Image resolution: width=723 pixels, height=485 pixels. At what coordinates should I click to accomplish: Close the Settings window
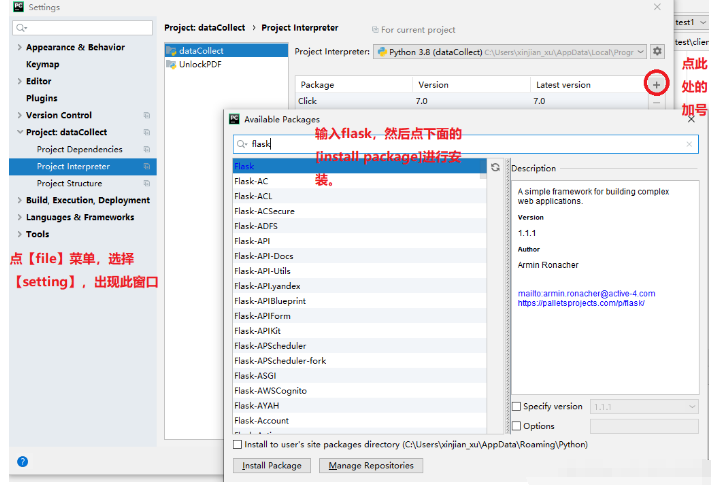(657, 7)
